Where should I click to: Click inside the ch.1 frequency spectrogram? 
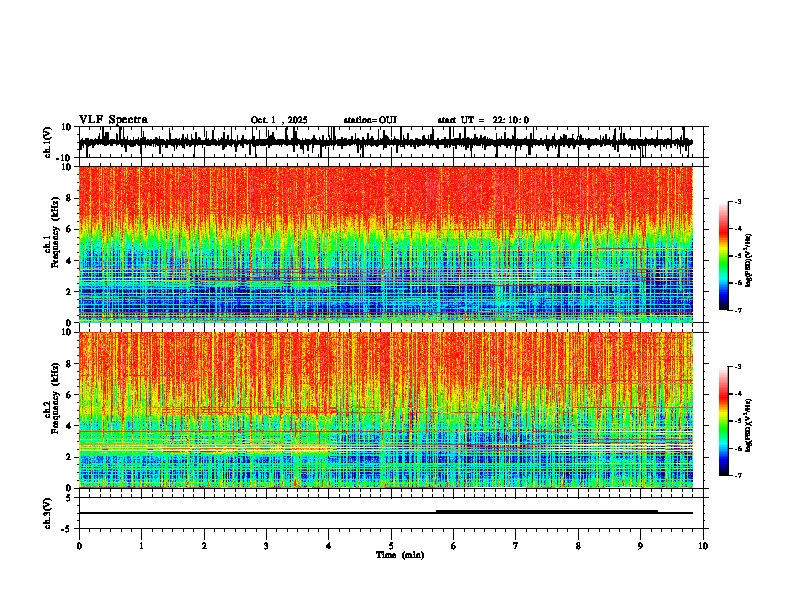[386, 244]
